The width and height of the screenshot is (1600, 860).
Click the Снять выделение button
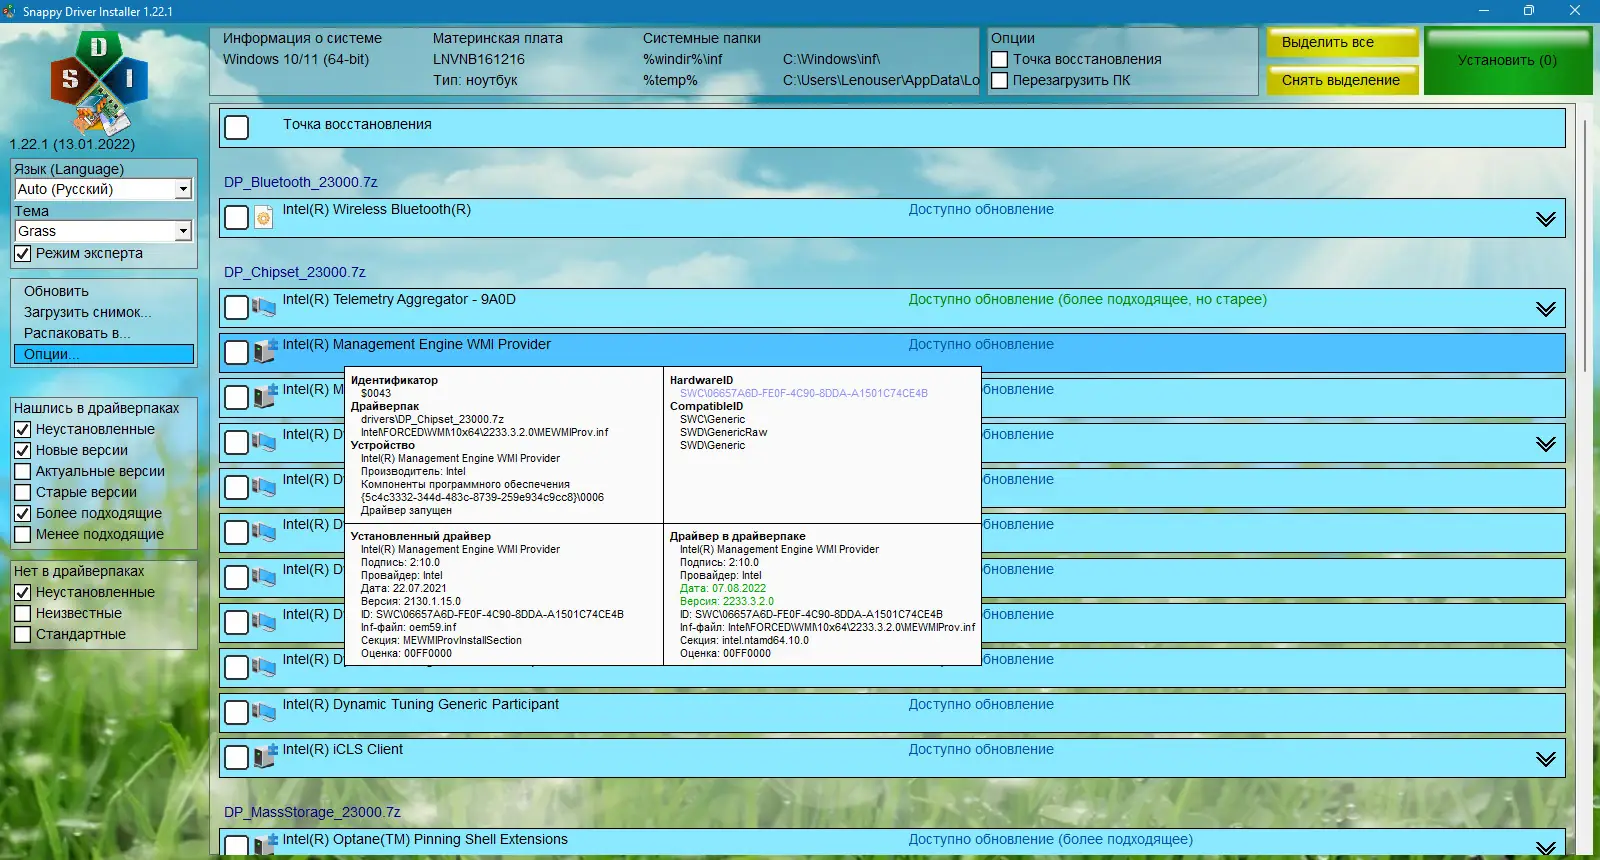(x=1343, y=80)
